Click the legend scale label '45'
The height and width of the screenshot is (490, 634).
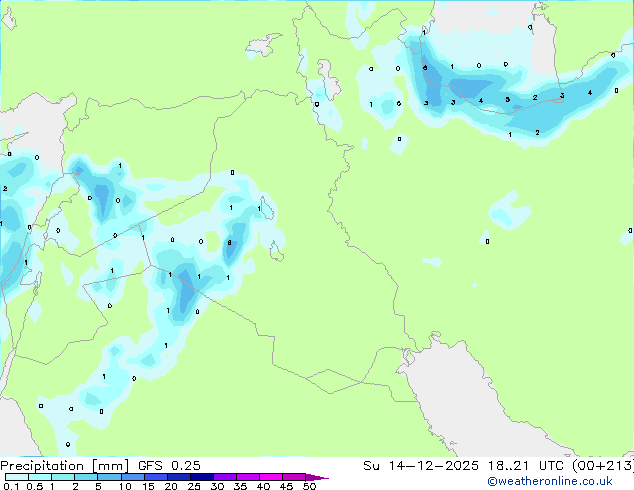pyautogui.click(x=286, y=486)
